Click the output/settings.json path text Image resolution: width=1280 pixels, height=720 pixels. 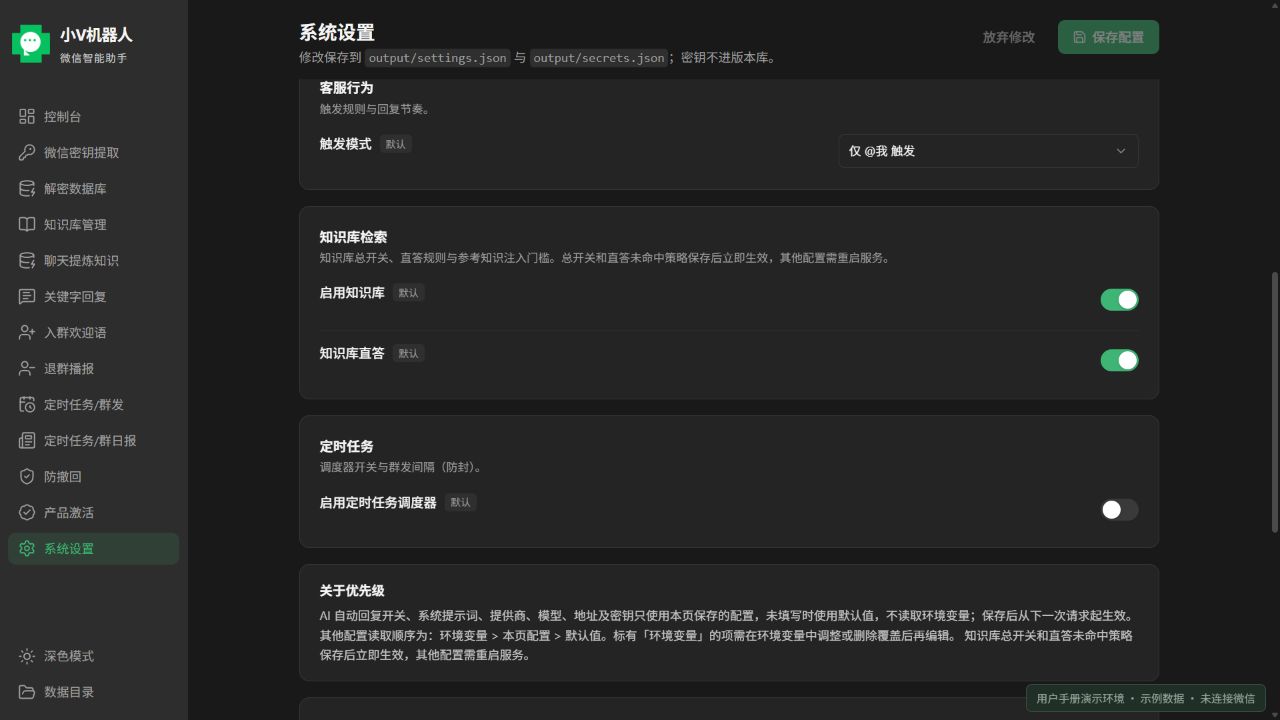tap(438, 58)
